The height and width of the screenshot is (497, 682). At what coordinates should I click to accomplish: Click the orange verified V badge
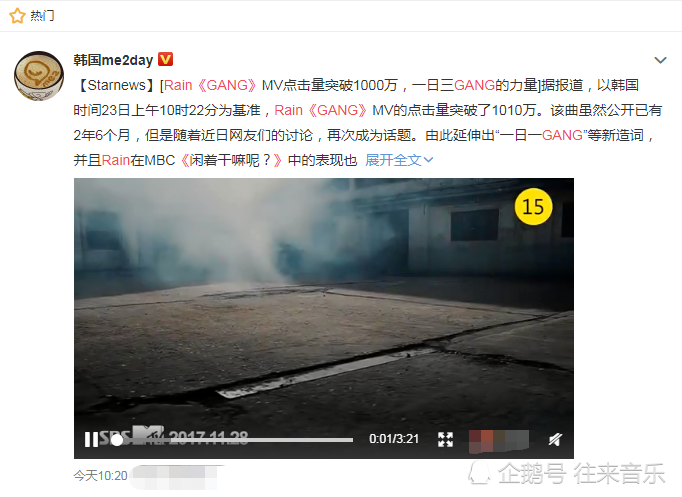165,59
